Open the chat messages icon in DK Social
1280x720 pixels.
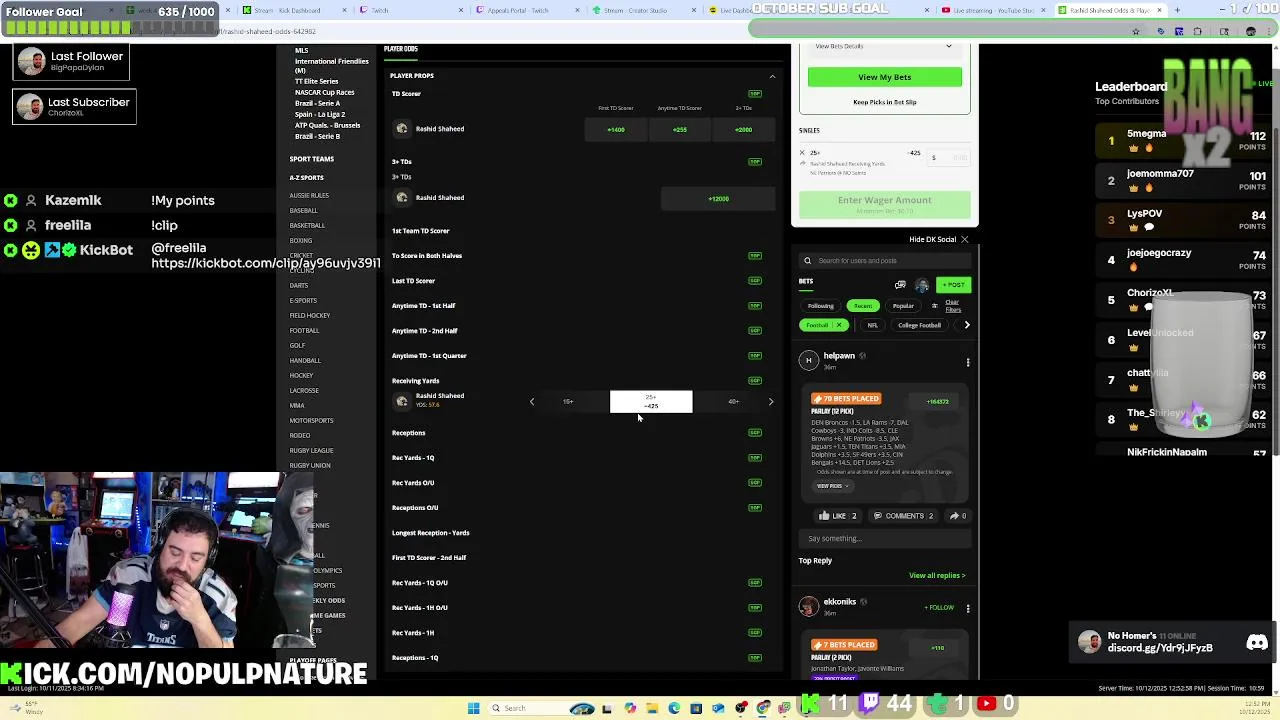(900, 285)
